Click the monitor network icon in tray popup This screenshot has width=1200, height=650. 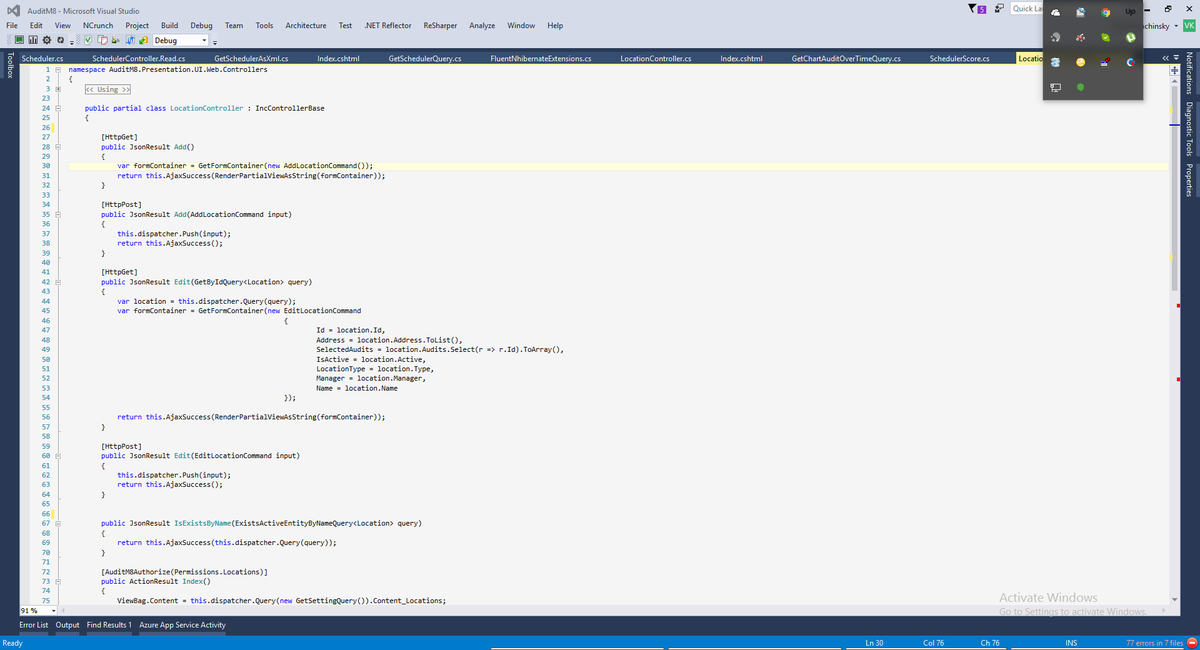[x=1055, y=87]
